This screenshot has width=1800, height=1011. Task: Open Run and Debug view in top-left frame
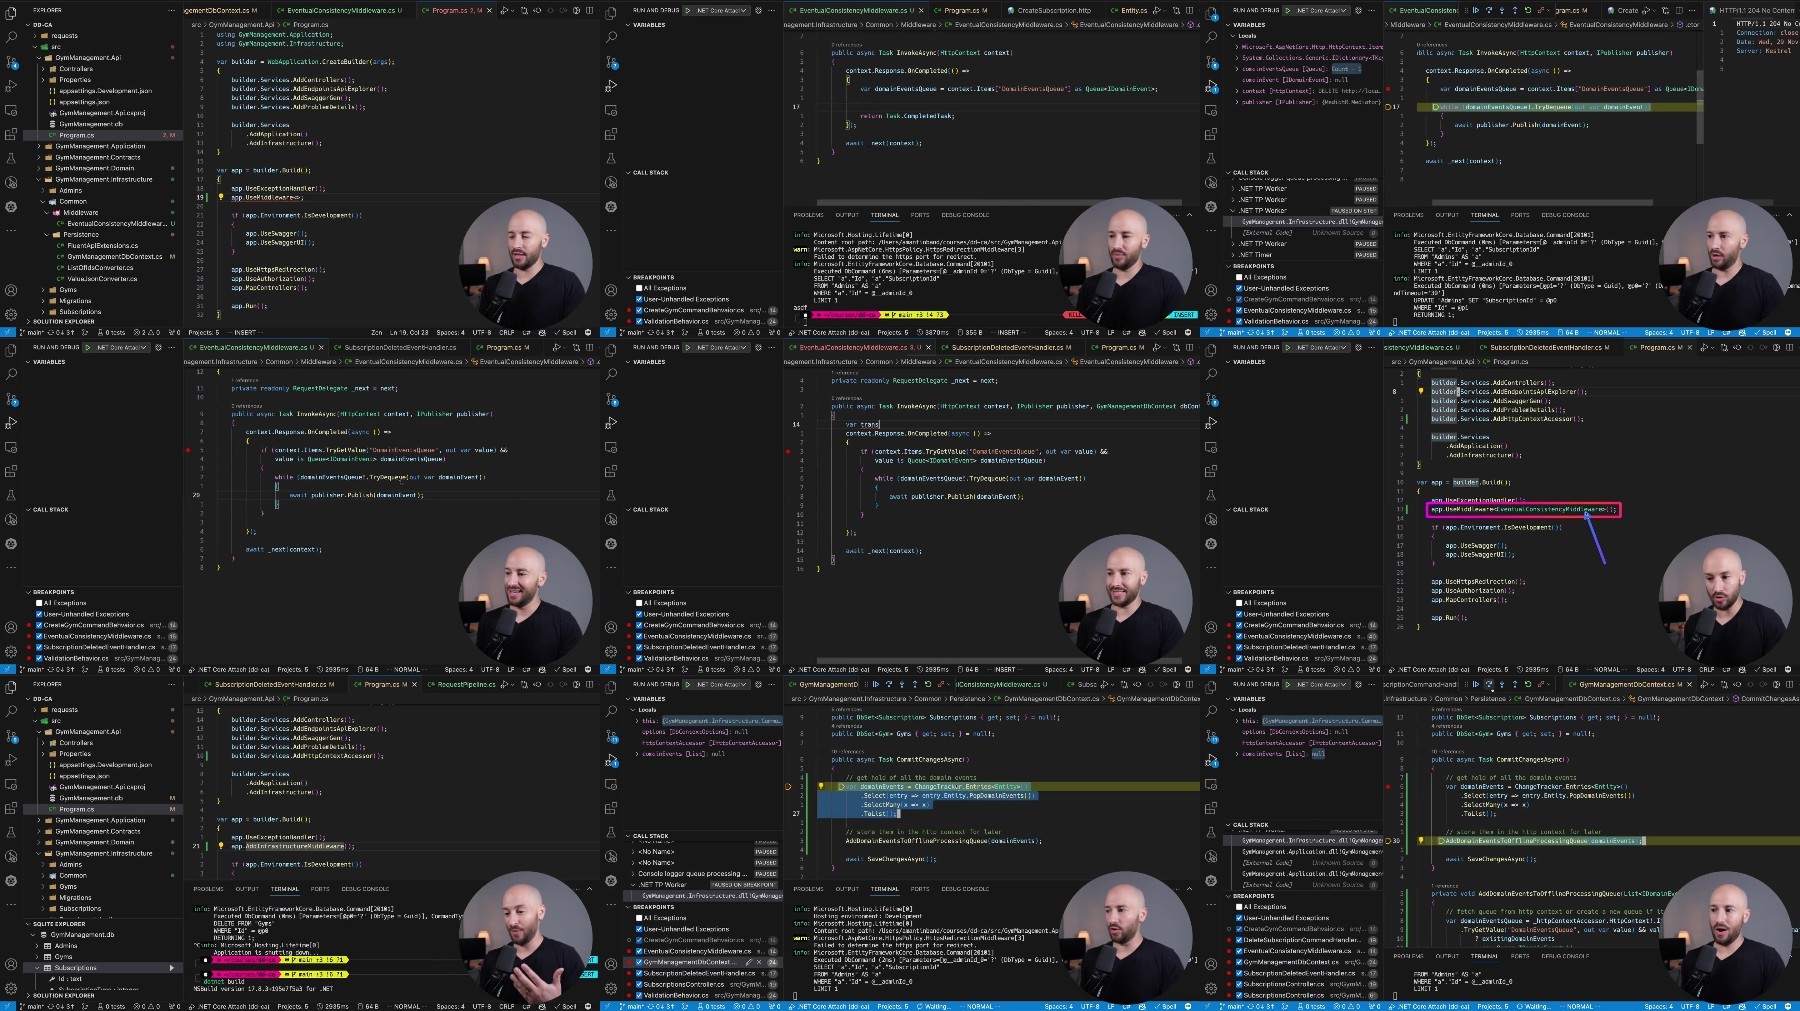click(11, 85)
